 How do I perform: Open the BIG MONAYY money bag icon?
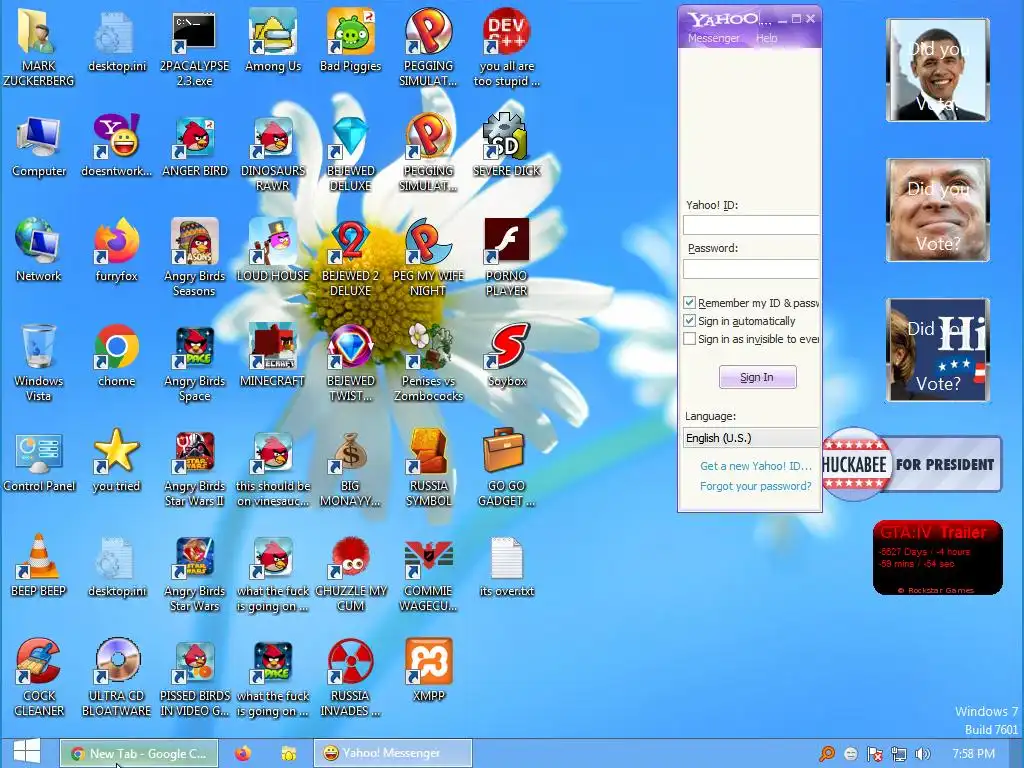pyautogui.click(x=350, y=452)
